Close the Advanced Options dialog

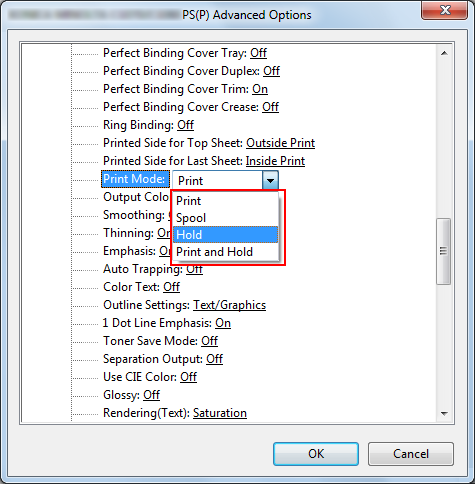pyautogui.click(x=445, y=10)
